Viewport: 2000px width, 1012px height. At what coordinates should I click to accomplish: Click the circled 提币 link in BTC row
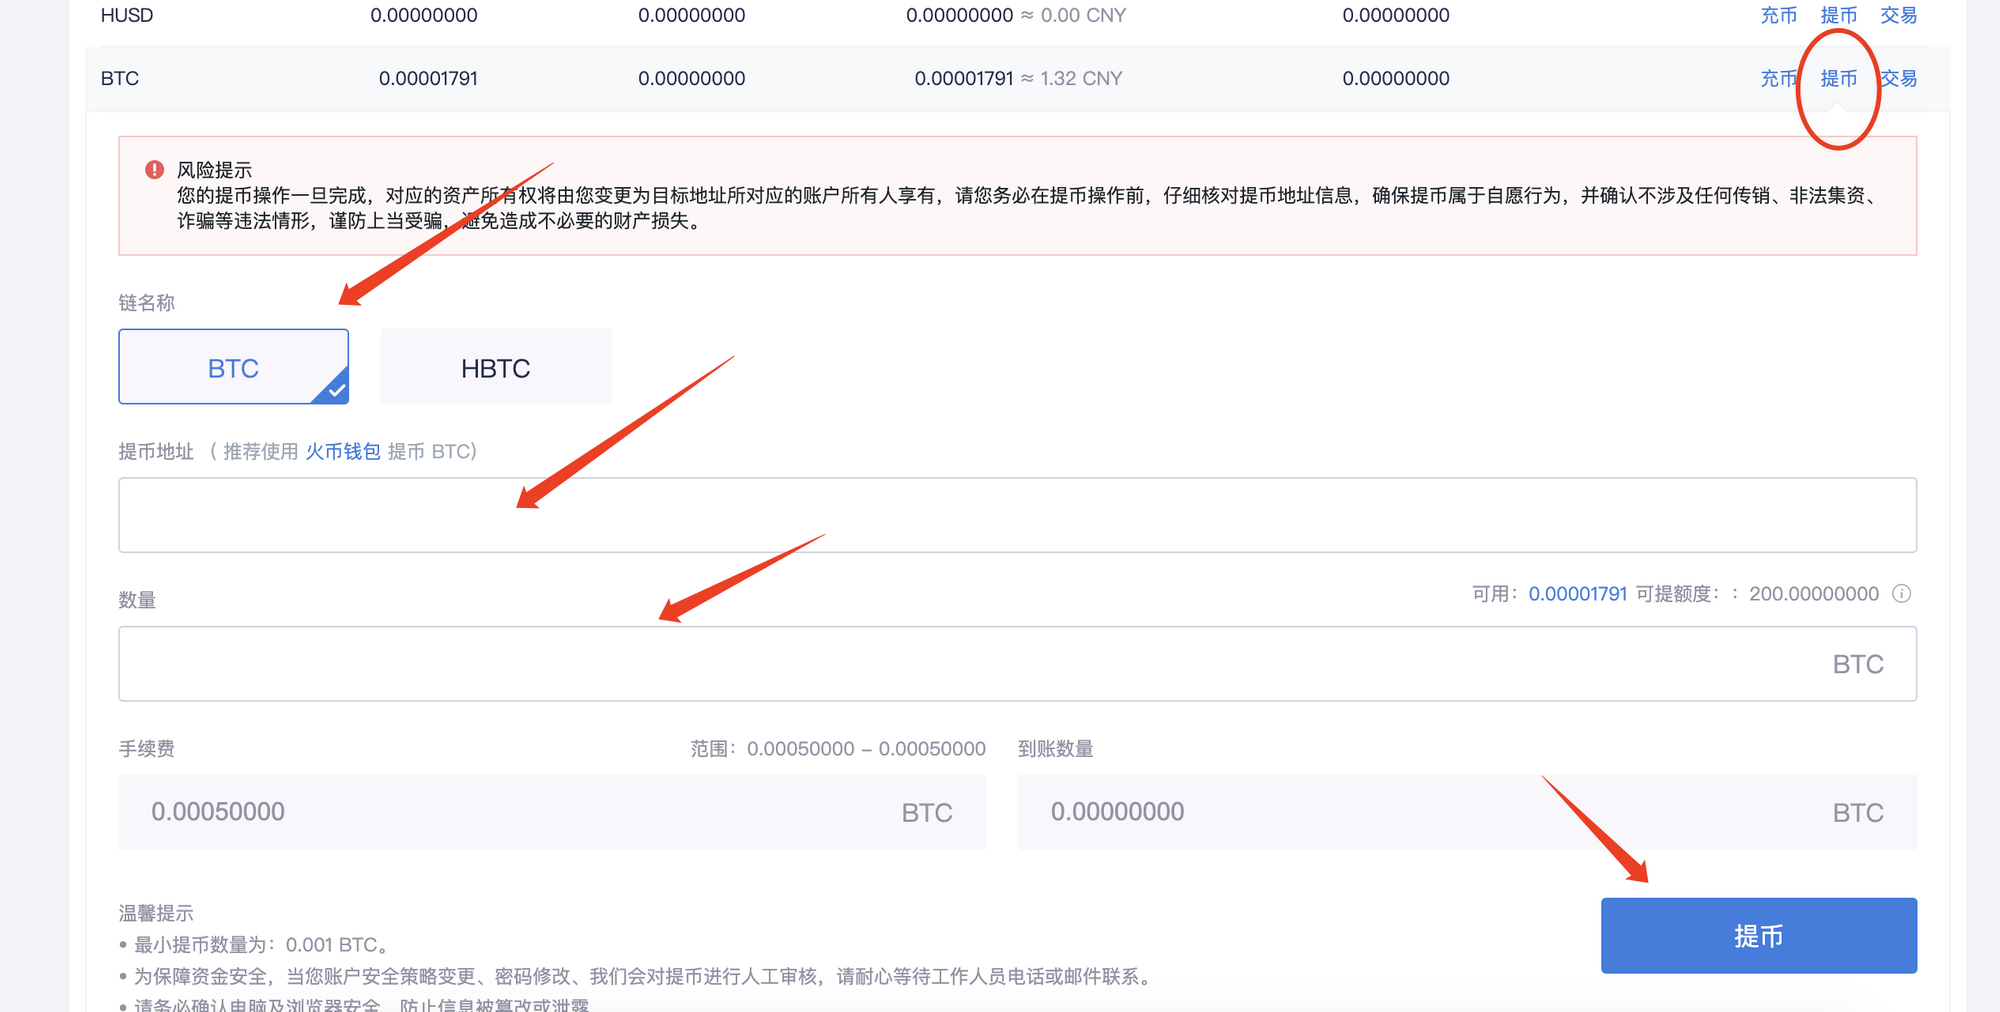pyautogui.click(x=1838, y=78)
